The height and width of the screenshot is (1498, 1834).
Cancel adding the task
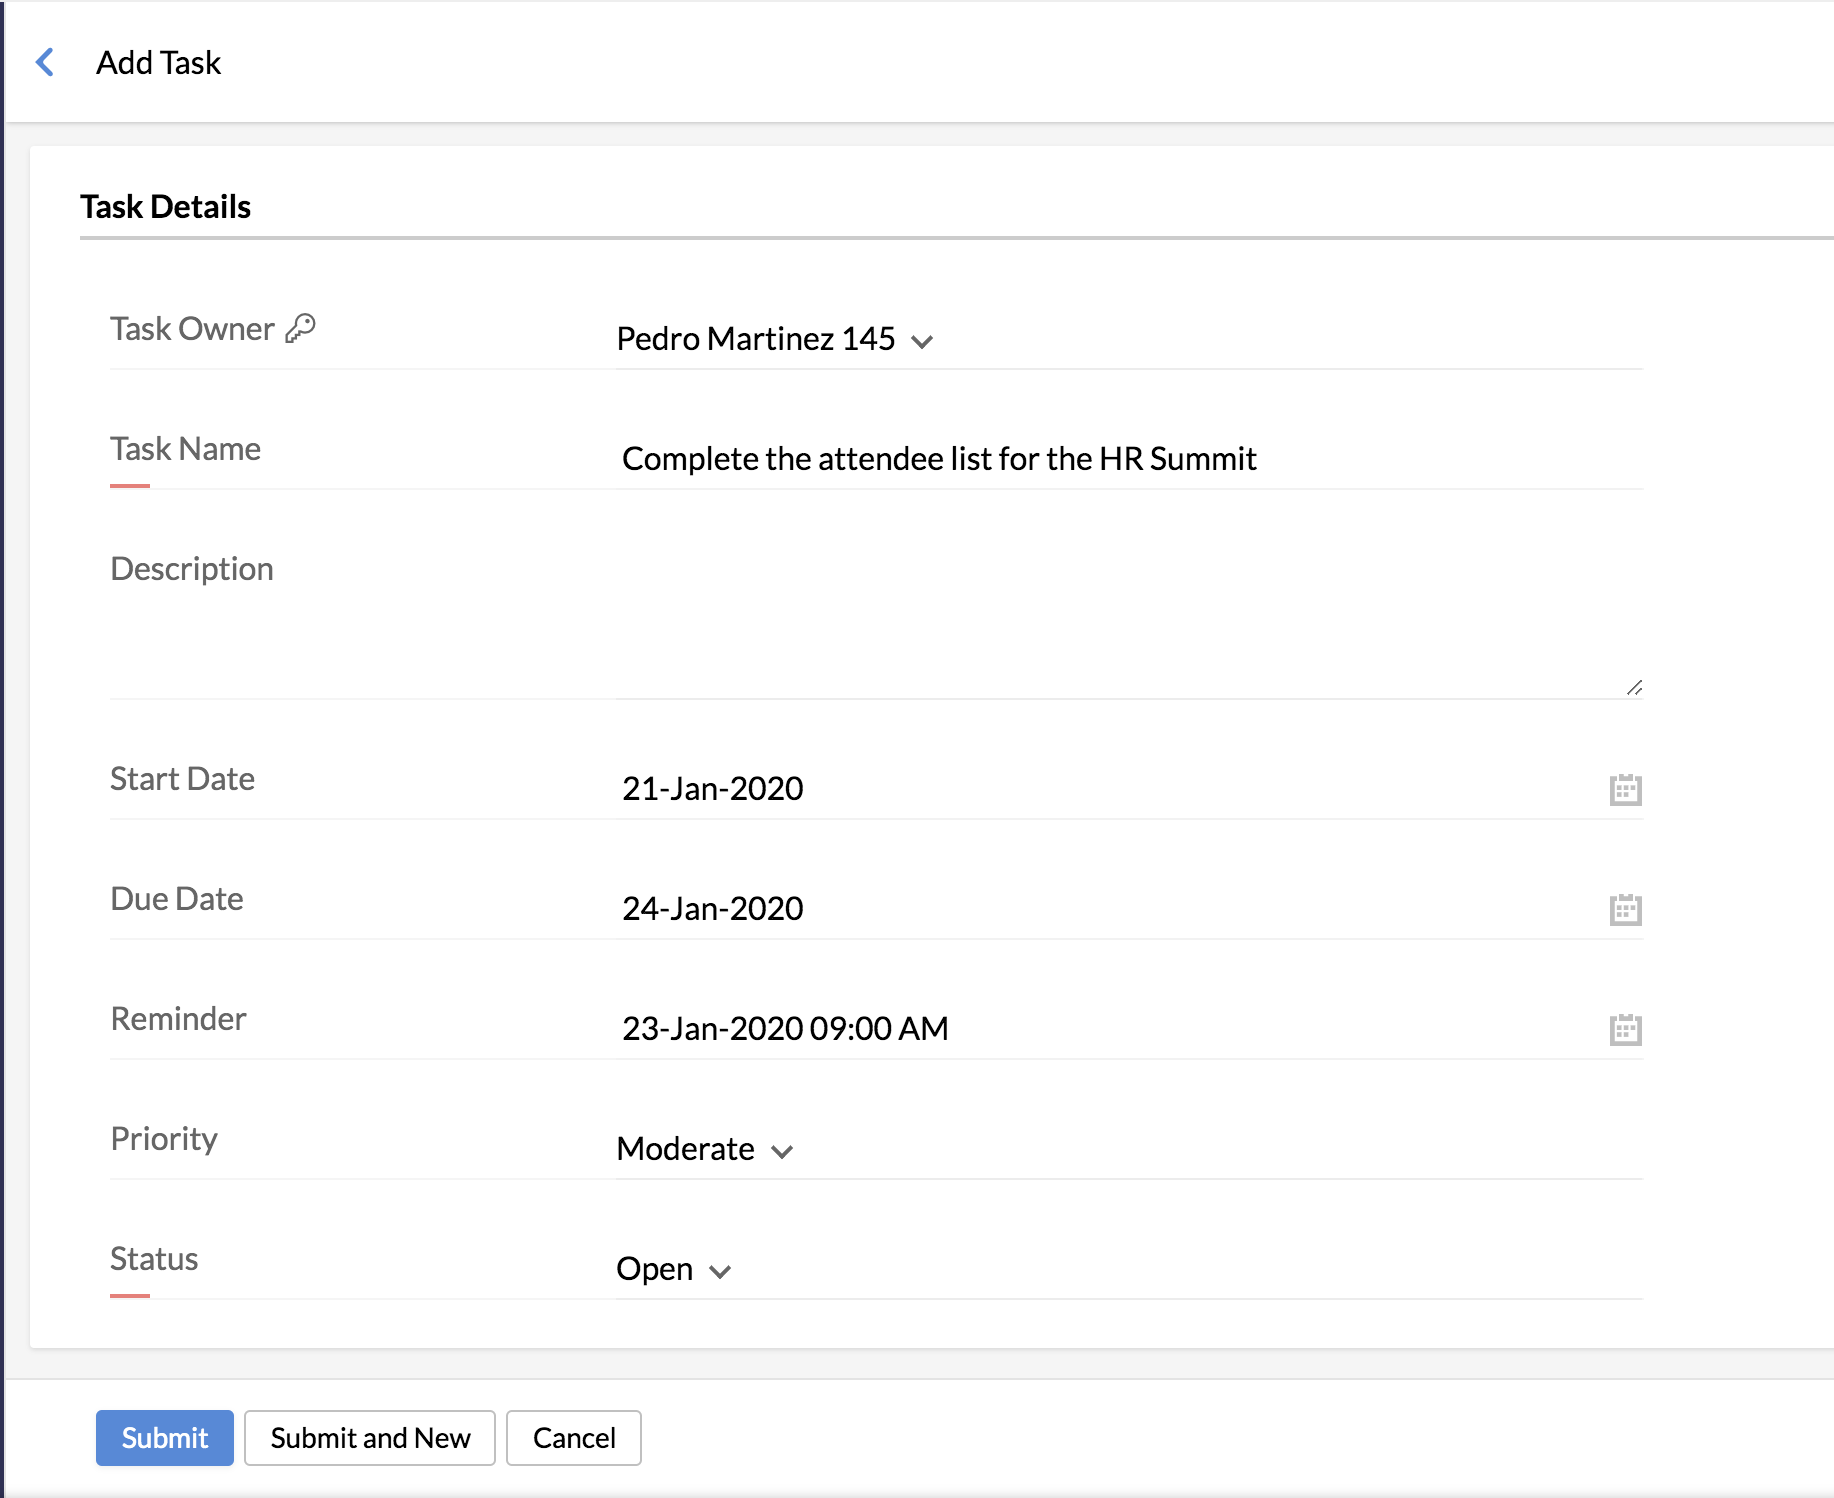tap(574, 1438)
